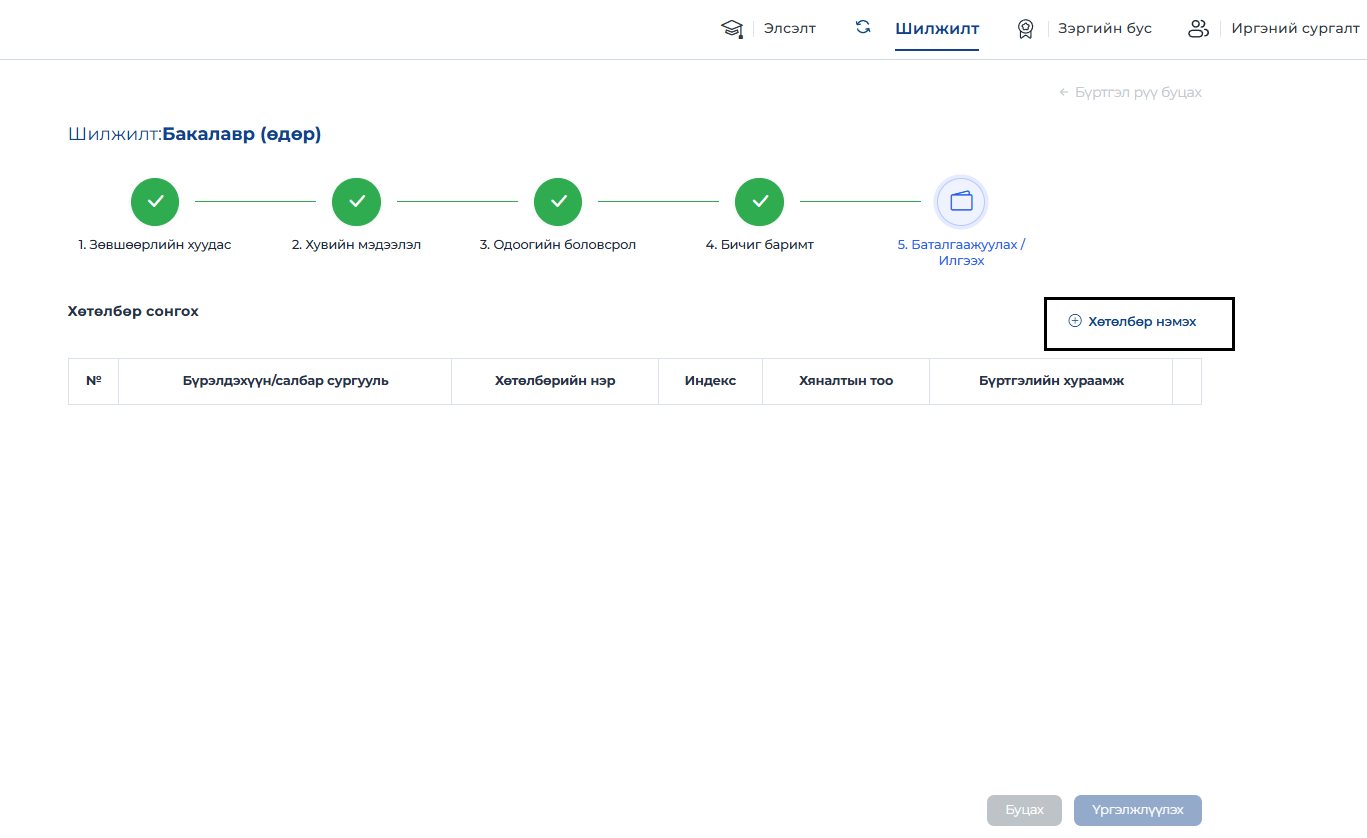The height and width of the screenshot is (838, 1367).
Task: Click step 1 checkmark circle Зөвшөөрлийн хуудас
Action: (x=155, y=202)
